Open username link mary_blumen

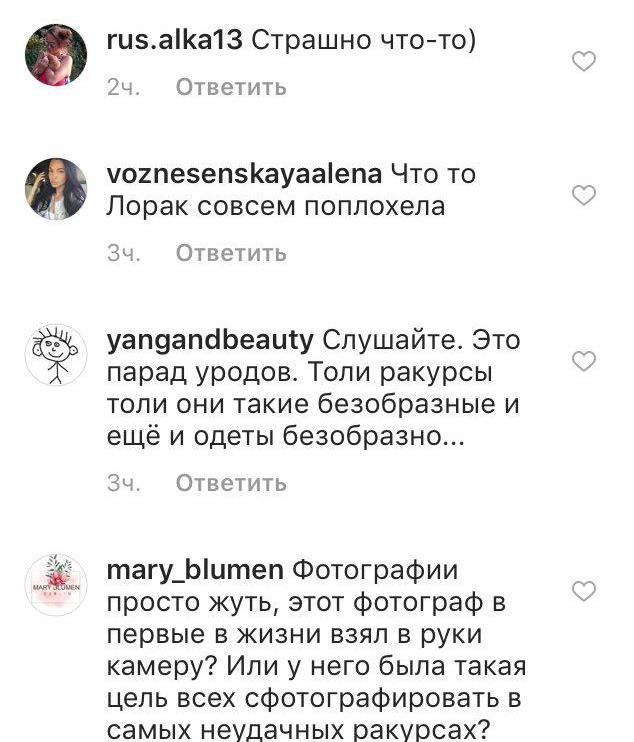pyautogui.click(x=195, y=571)
